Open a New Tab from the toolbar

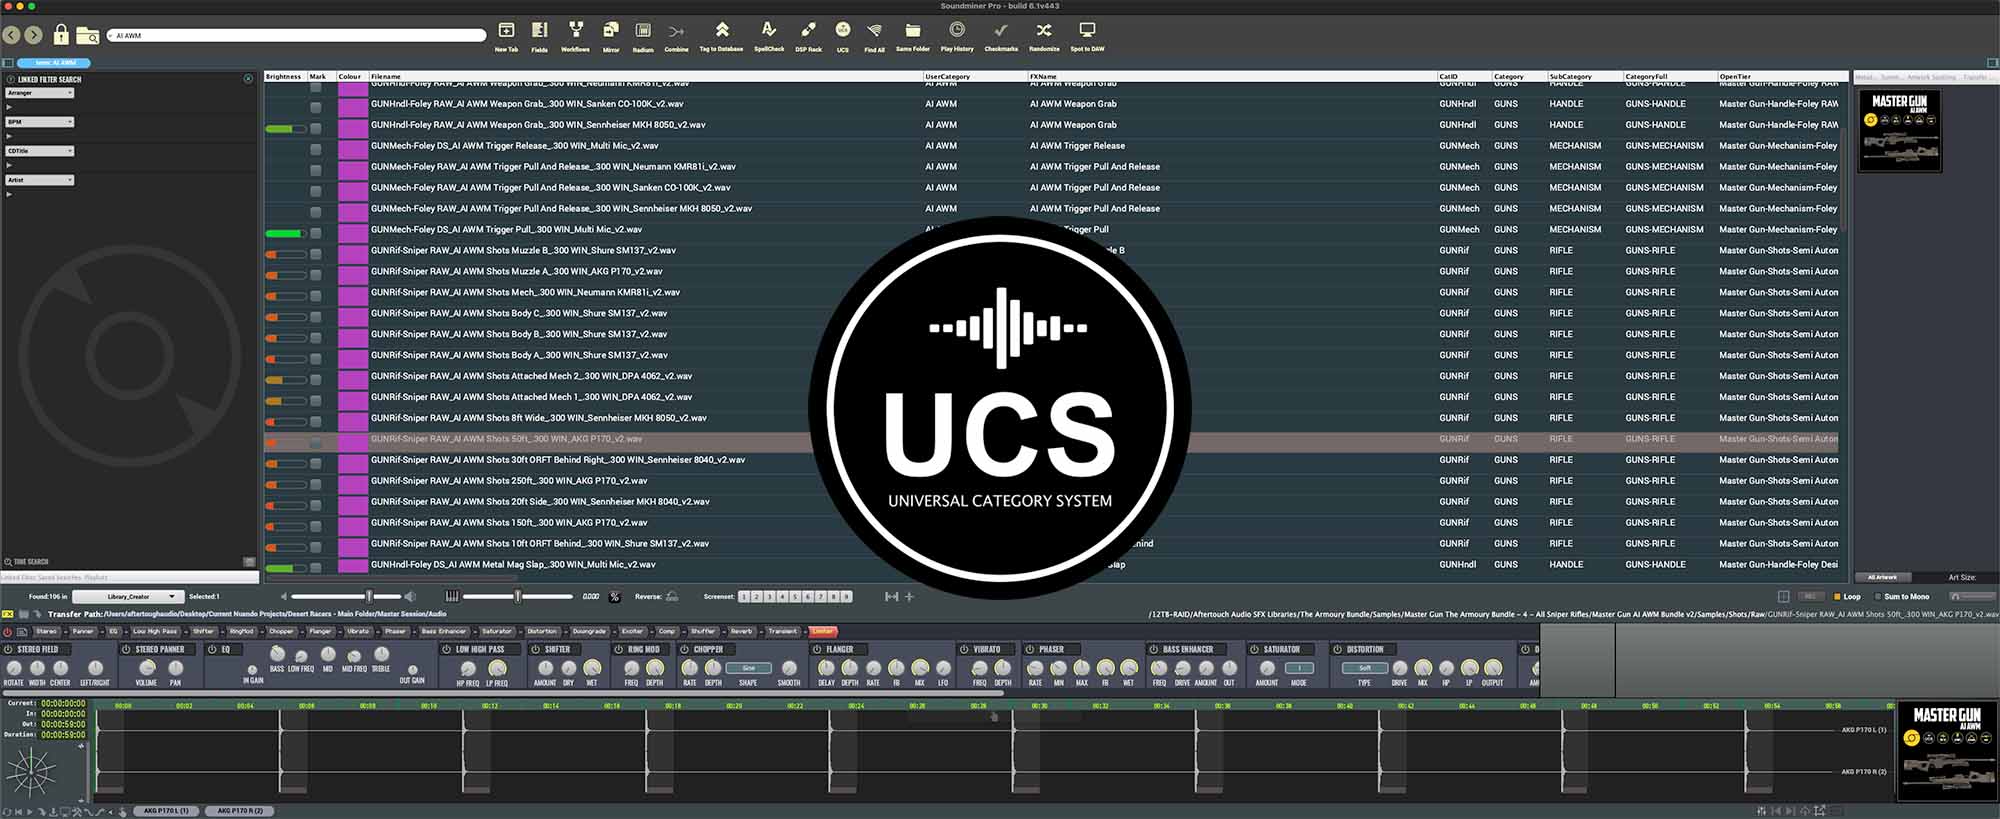506,31
